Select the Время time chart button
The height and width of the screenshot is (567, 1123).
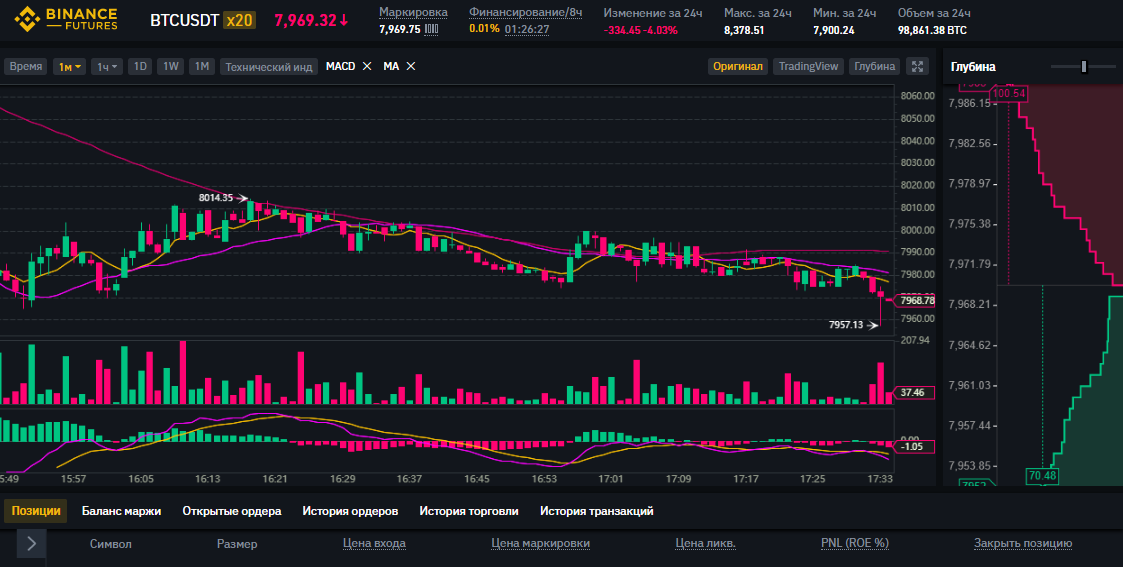click(x=26, y=67)
